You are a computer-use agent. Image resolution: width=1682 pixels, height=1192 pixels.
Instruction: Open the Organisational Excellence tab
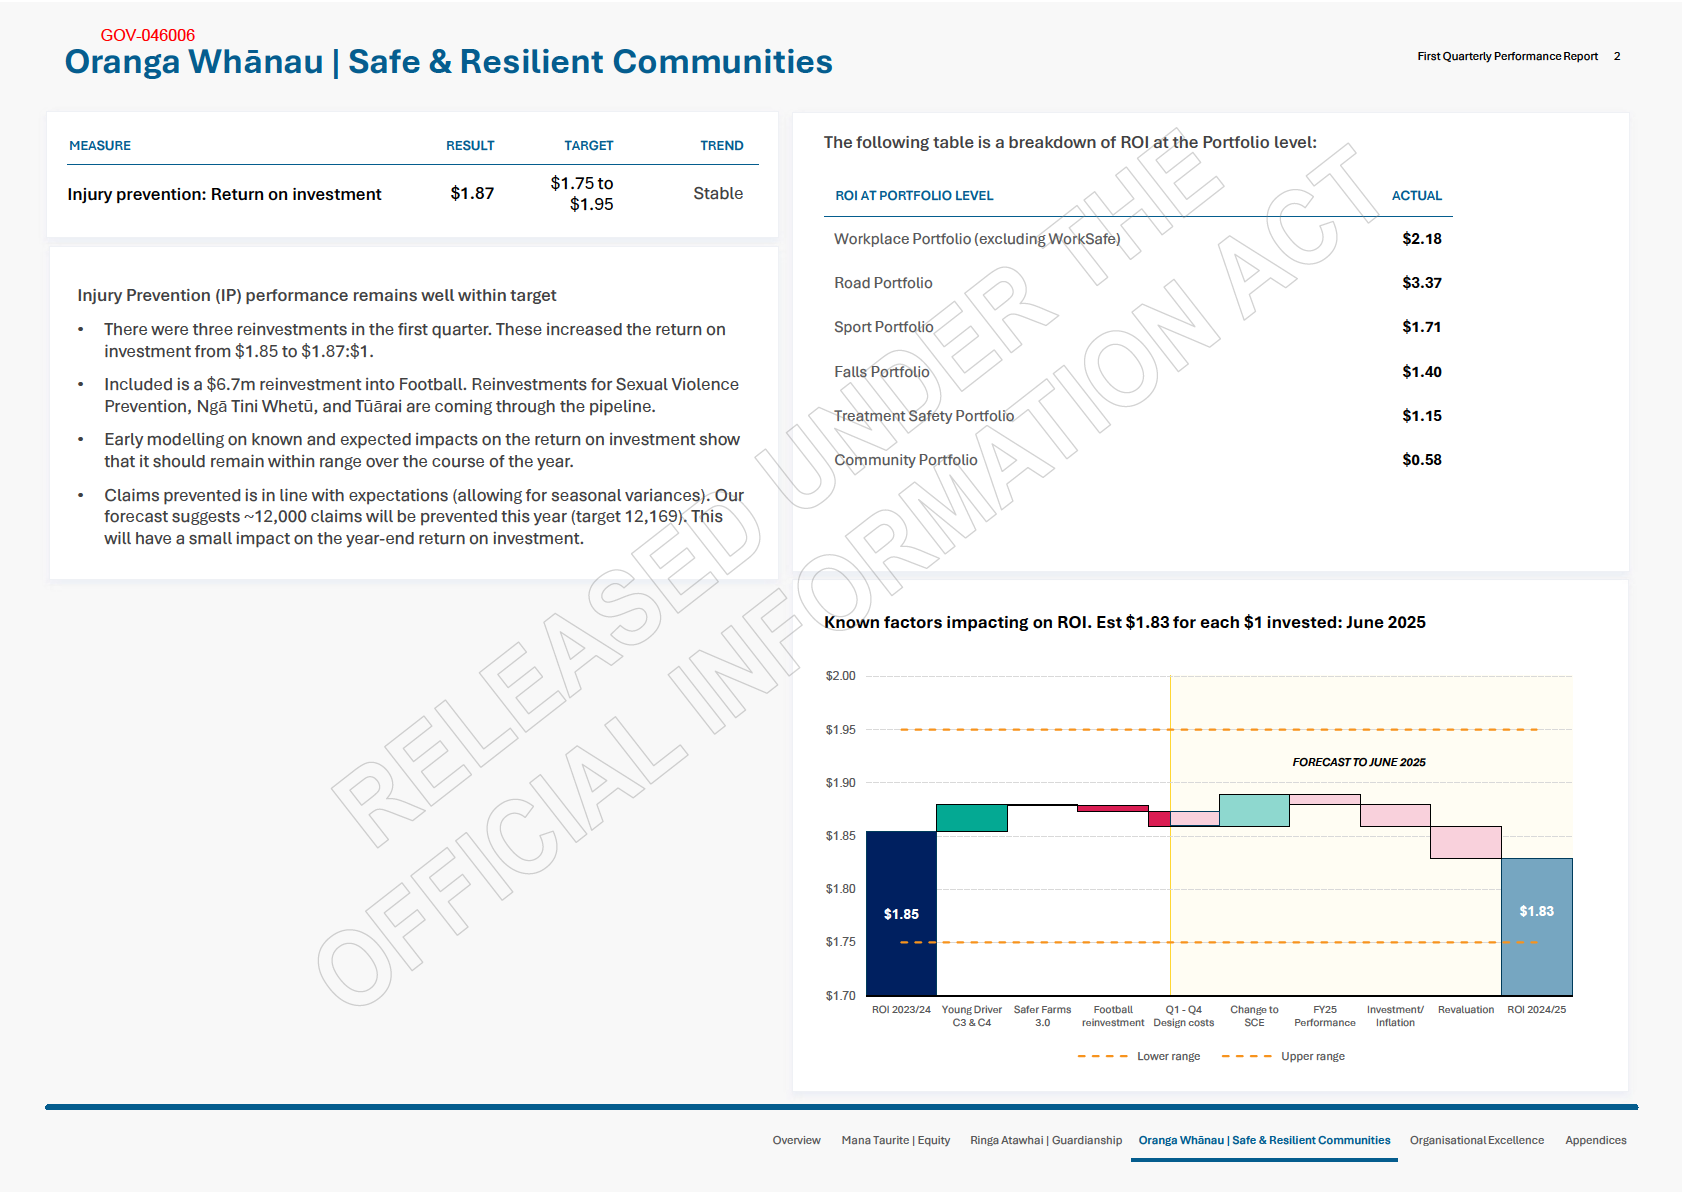[x=1476, y=1140]
